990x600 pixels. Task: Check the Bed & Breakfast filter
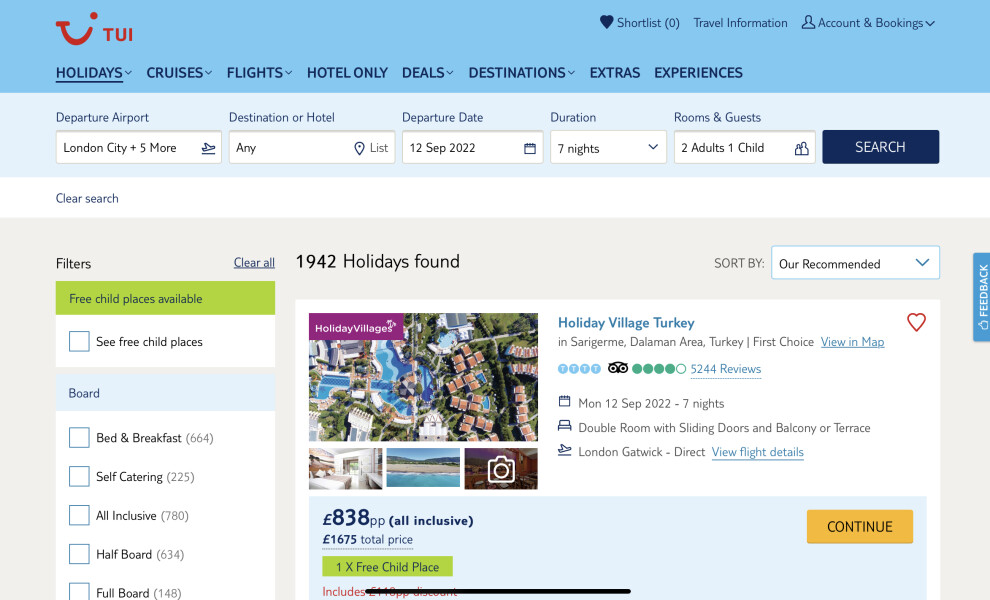79,438
